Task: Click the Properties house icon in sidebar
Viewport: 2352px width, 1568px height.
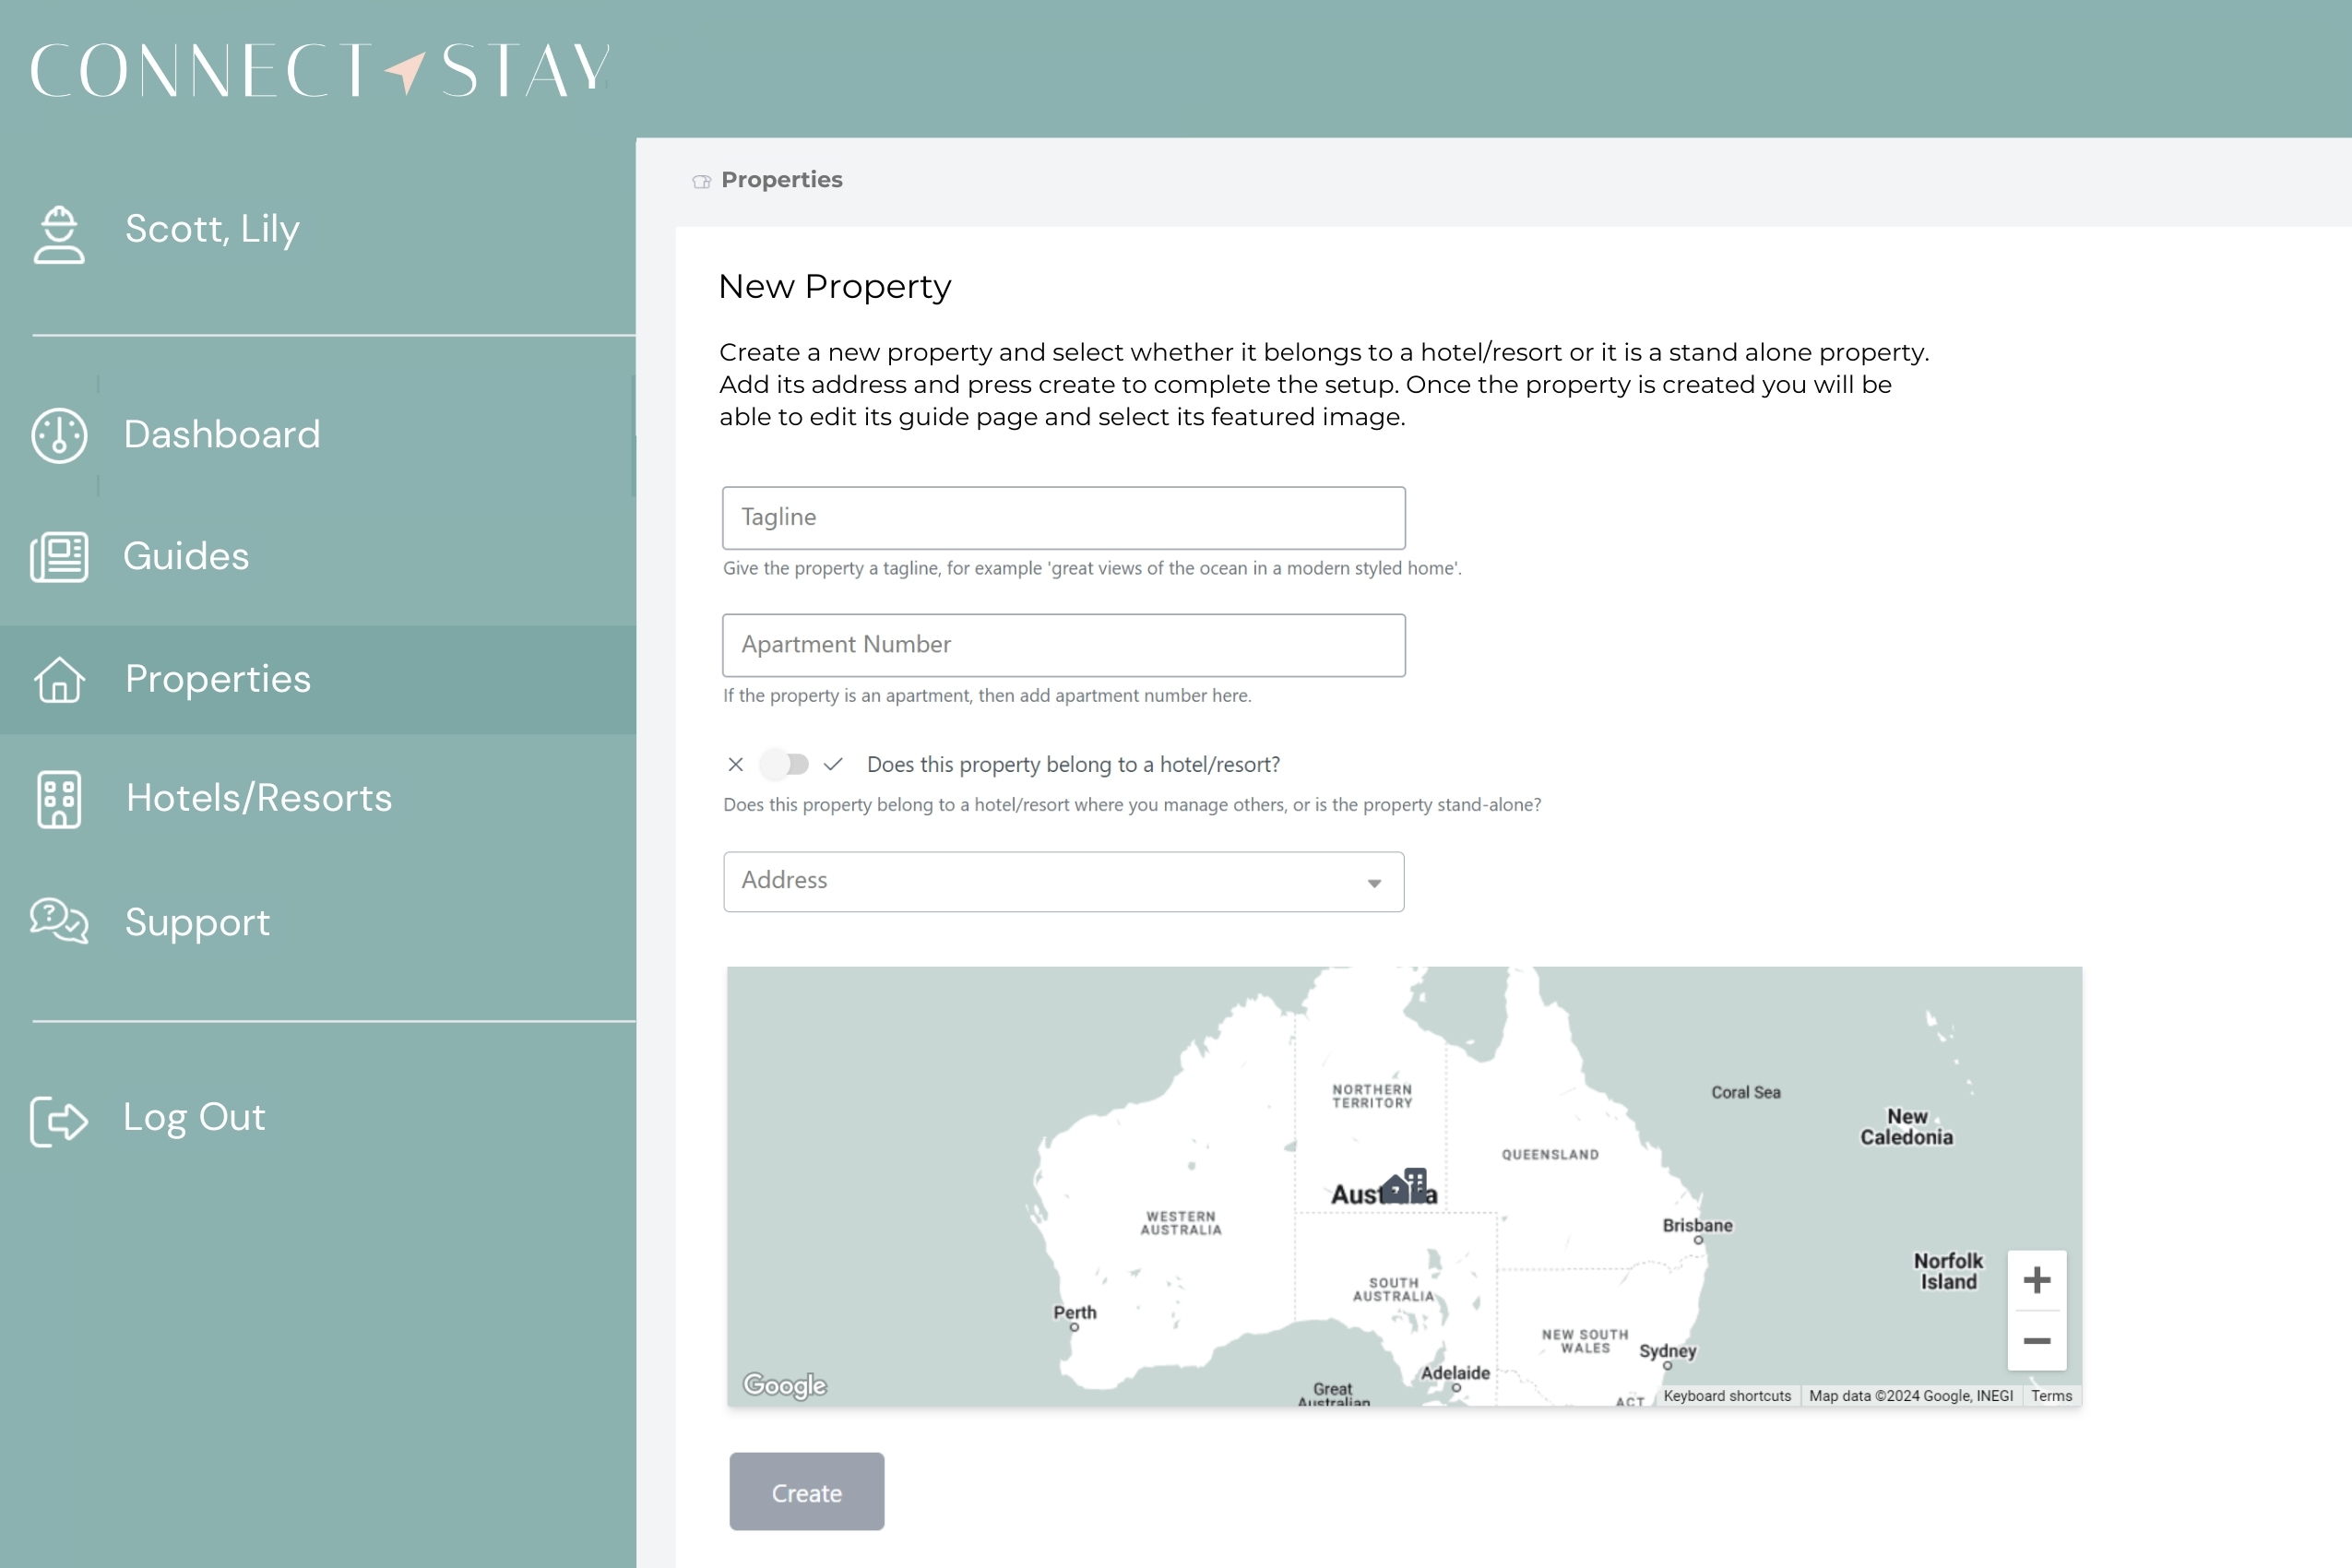Action: tap(59, 680)
